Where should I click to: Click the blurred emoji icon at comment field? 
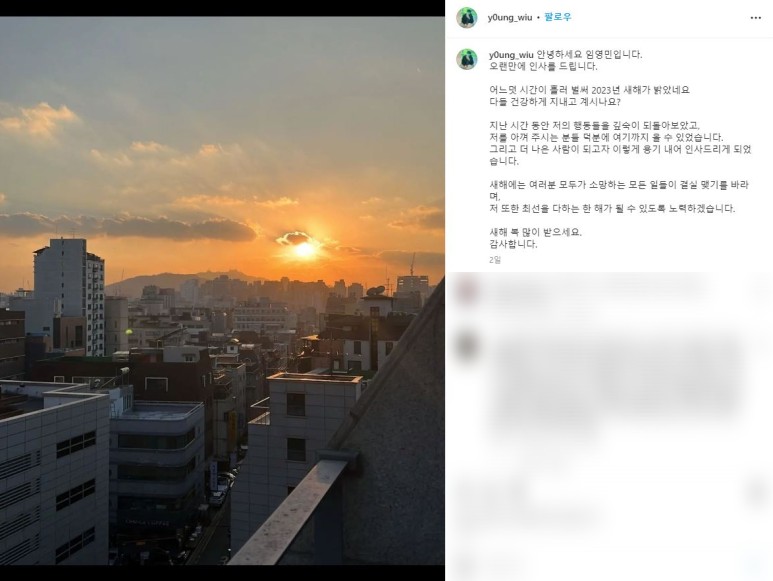[x=465, y=565]
